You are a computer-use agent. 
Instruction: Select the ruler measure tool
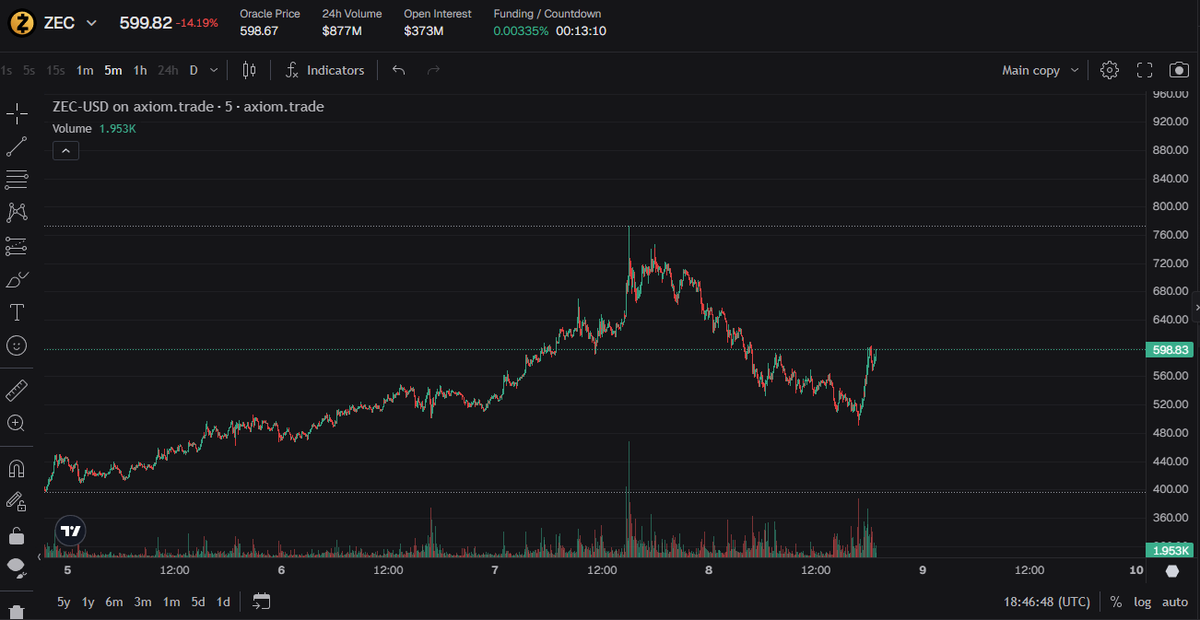pyautogui.click(x=17, y=390)
